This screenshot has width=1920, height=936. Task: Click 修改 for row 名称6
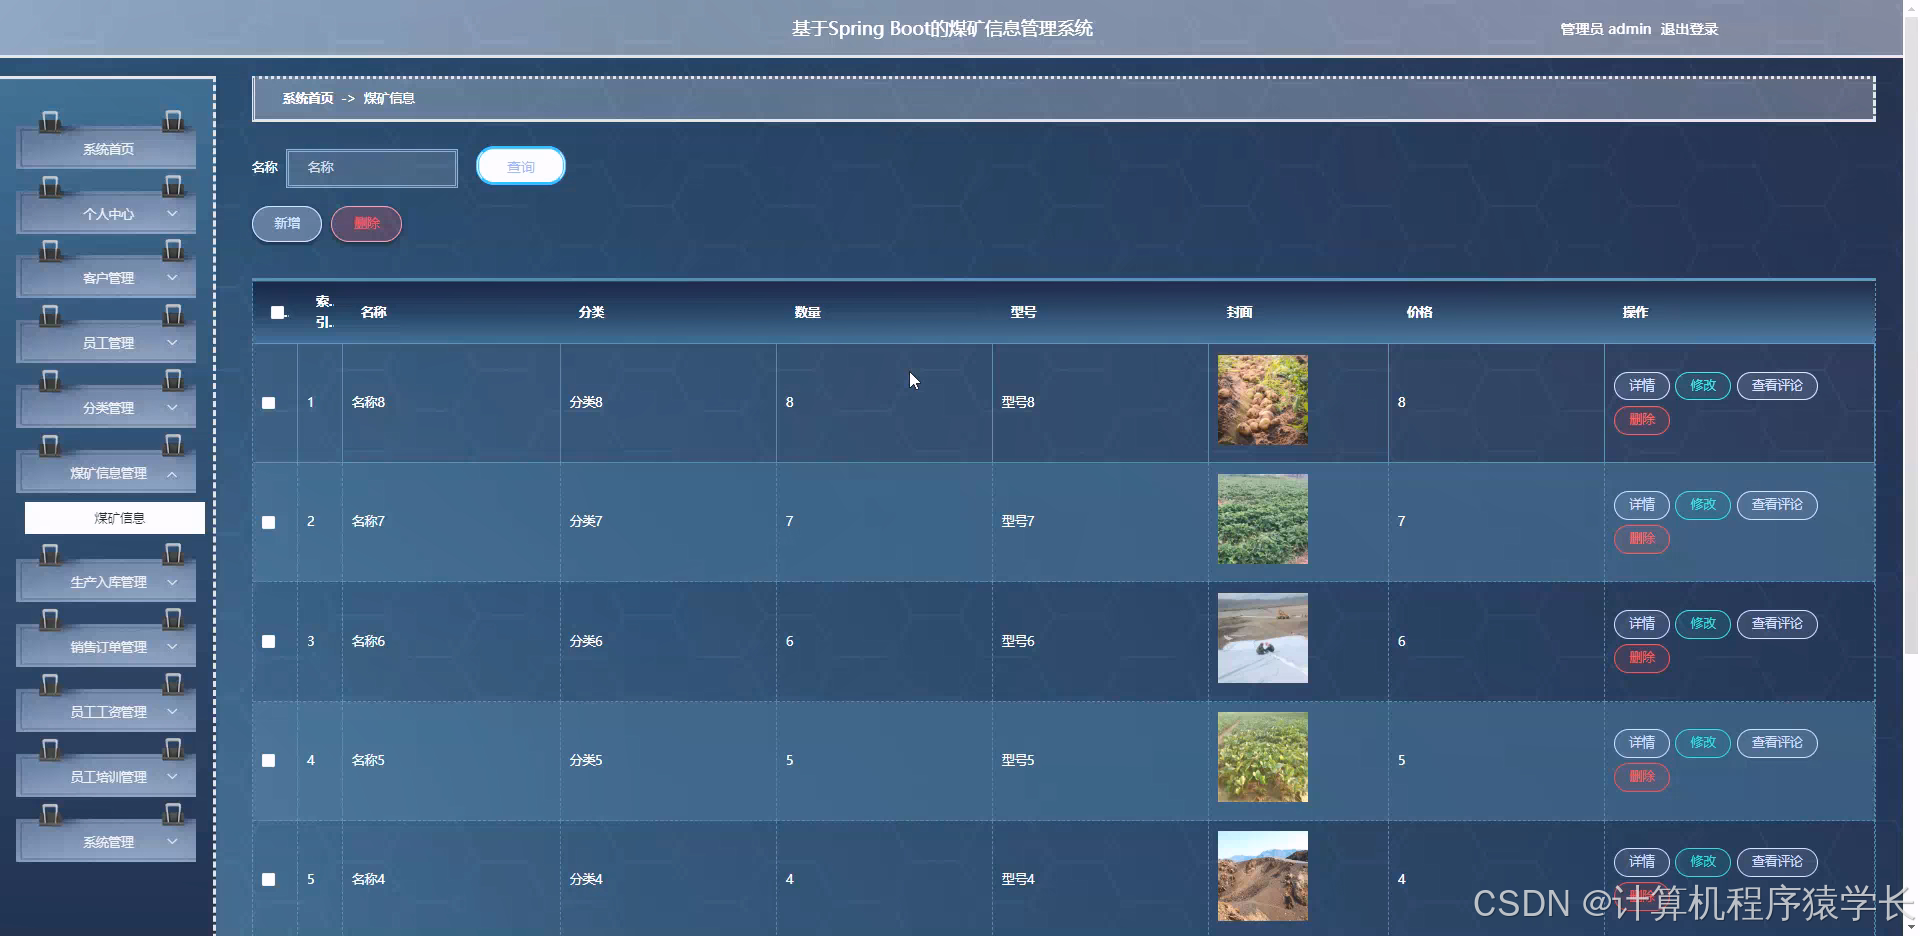(1703, 624)
